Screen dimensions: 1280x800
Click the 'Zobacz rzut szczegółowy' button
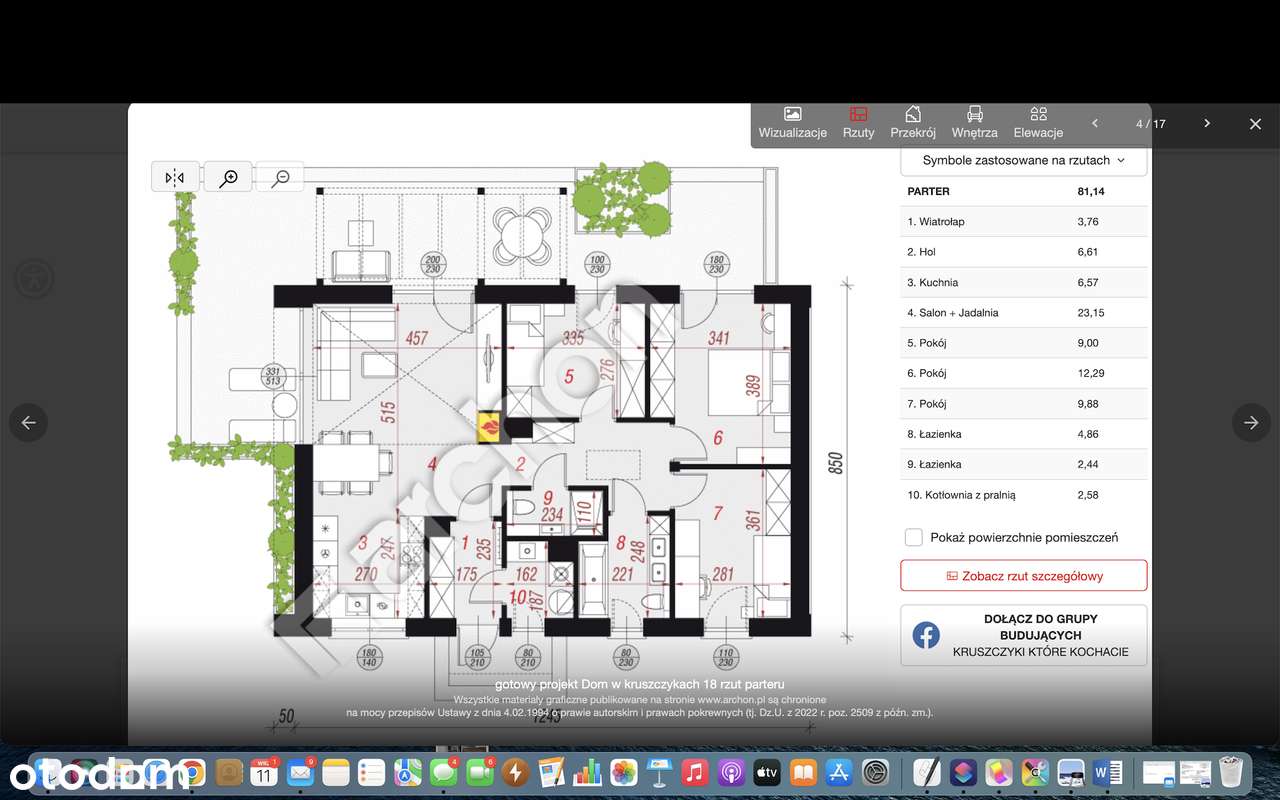pyautogui.click(x=1023, y=576)
